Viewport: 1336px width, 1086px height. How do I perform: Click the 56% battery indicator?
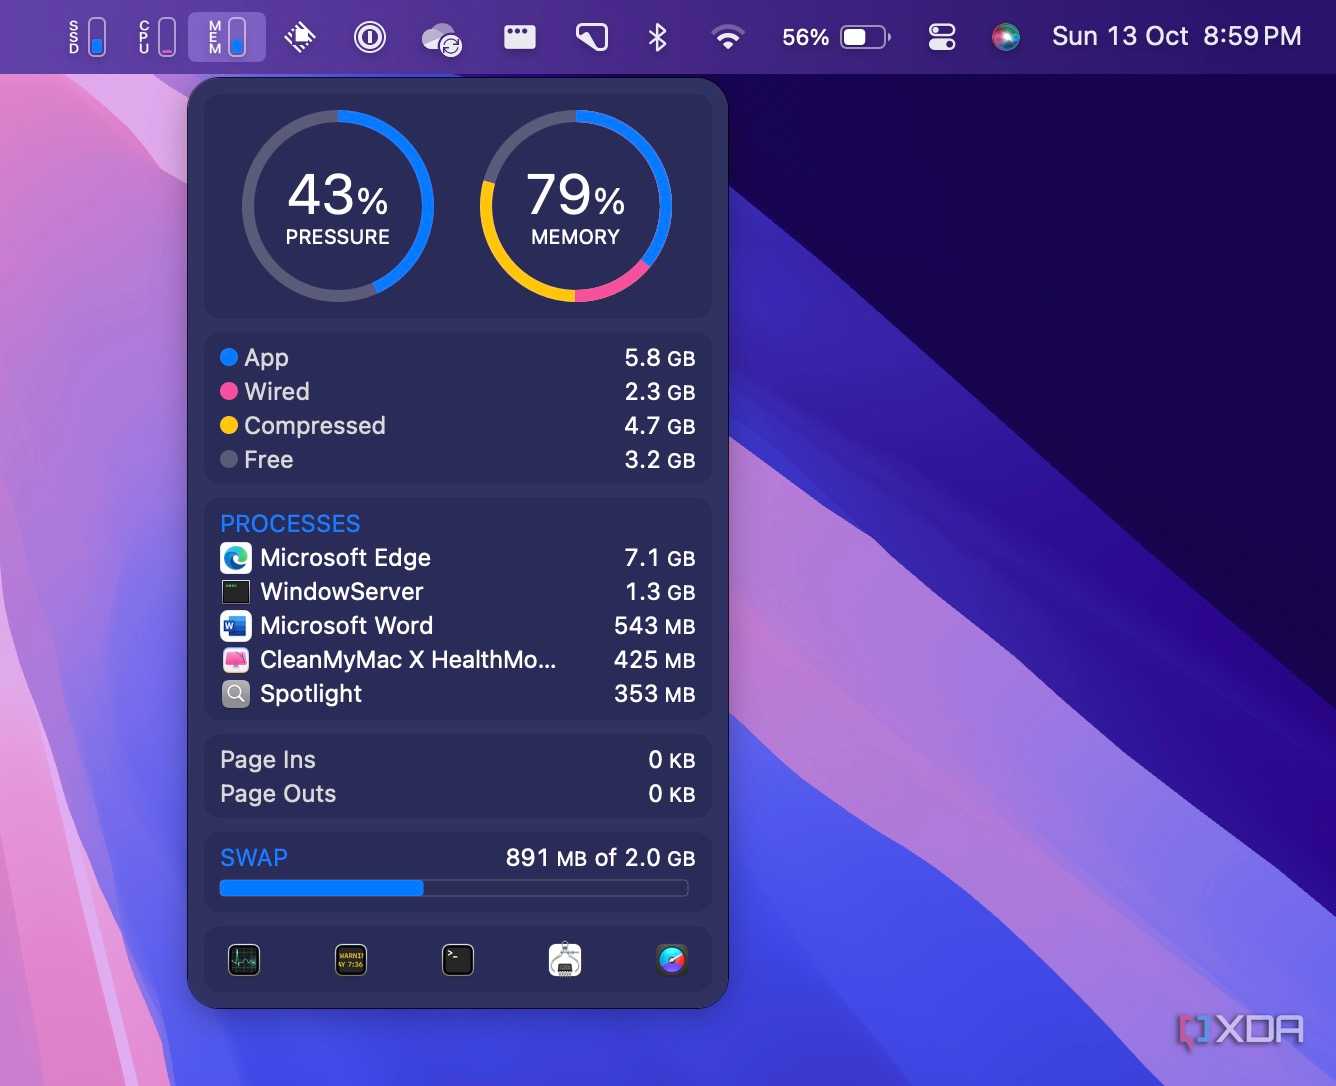tap(836, 38)
